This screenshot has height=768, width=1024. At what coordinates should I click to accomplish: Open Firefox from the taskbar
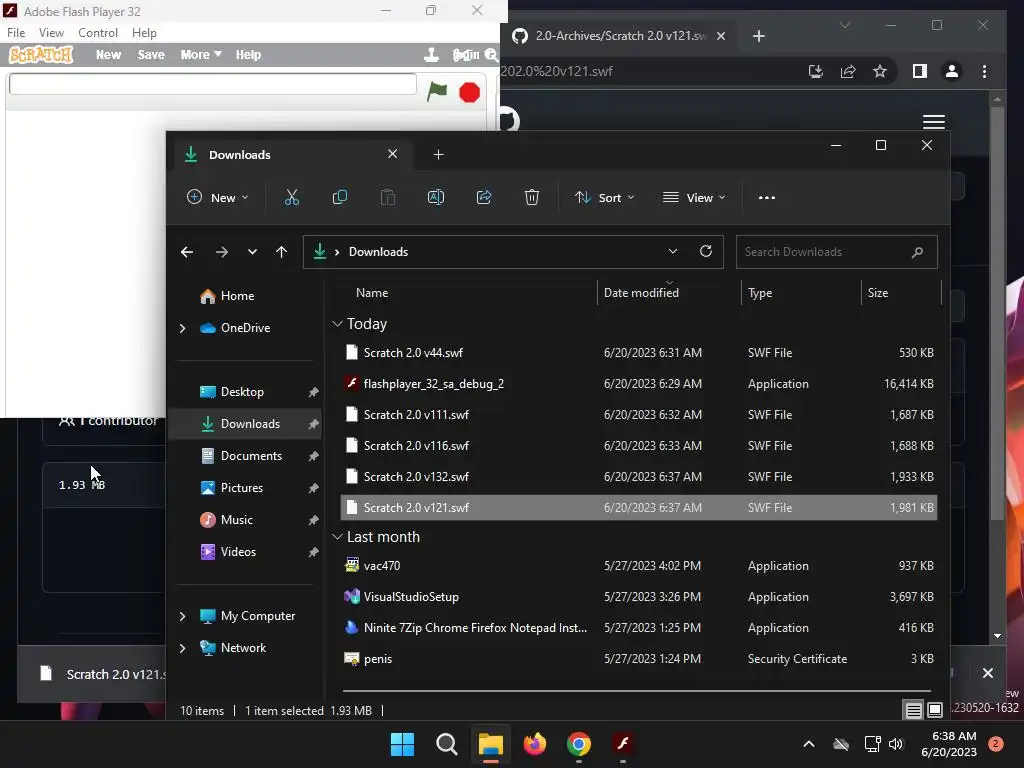point(534,744)
